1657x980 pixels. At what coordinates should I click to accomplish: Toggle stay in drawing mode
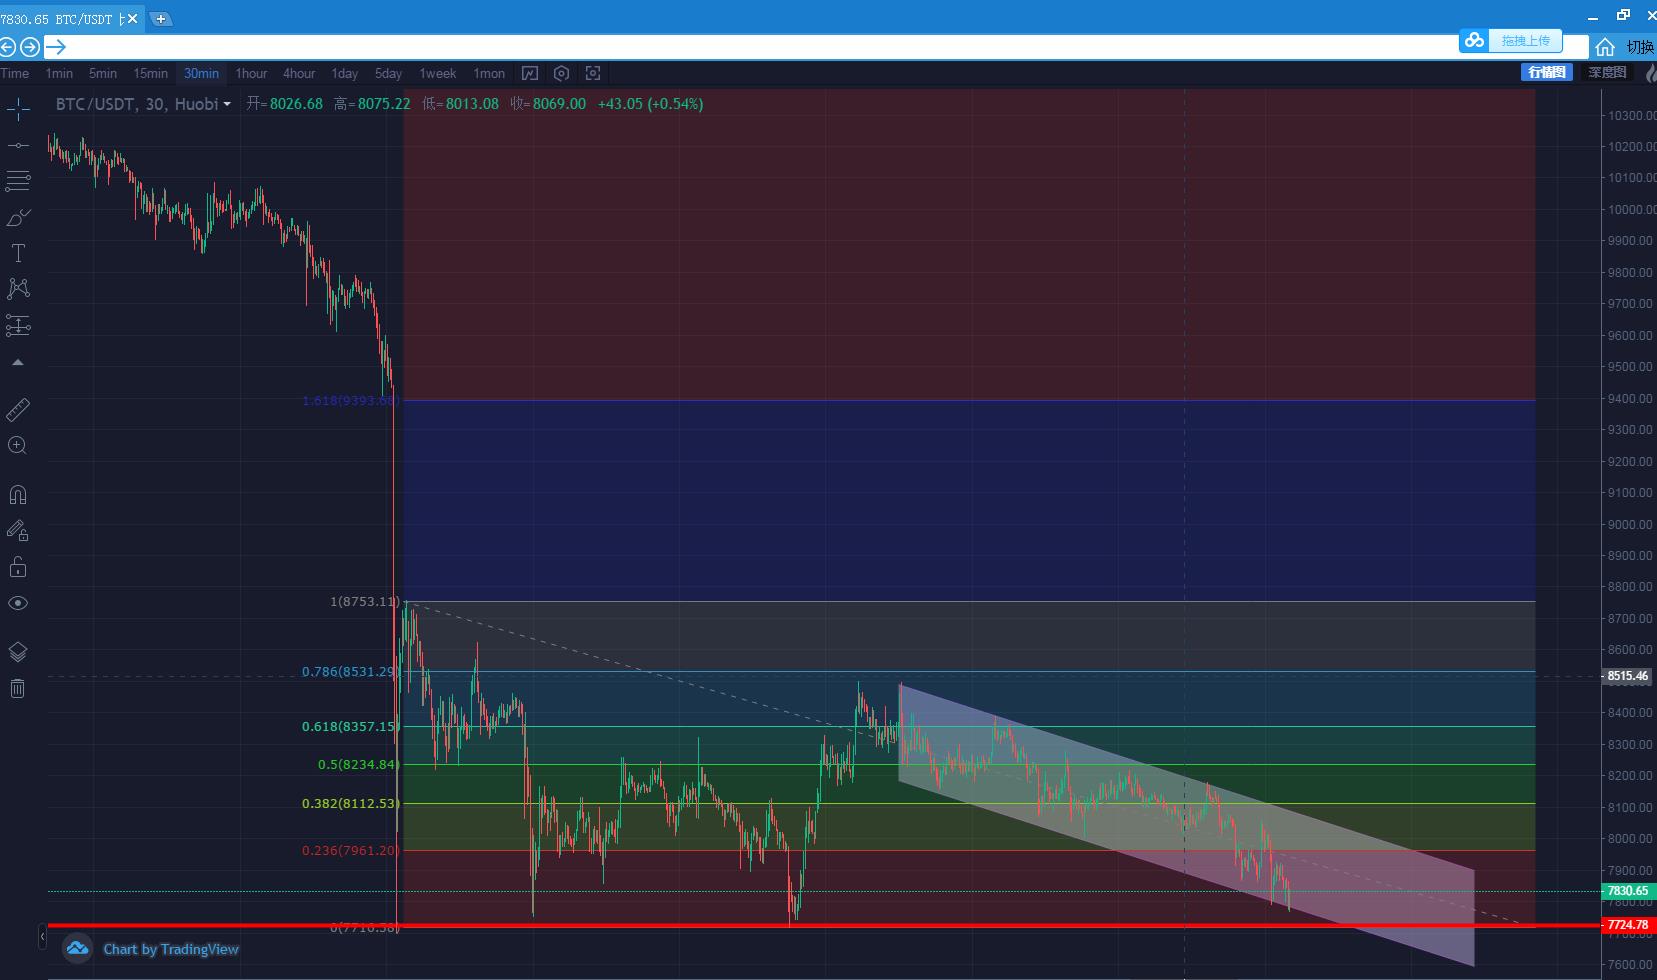18,531
